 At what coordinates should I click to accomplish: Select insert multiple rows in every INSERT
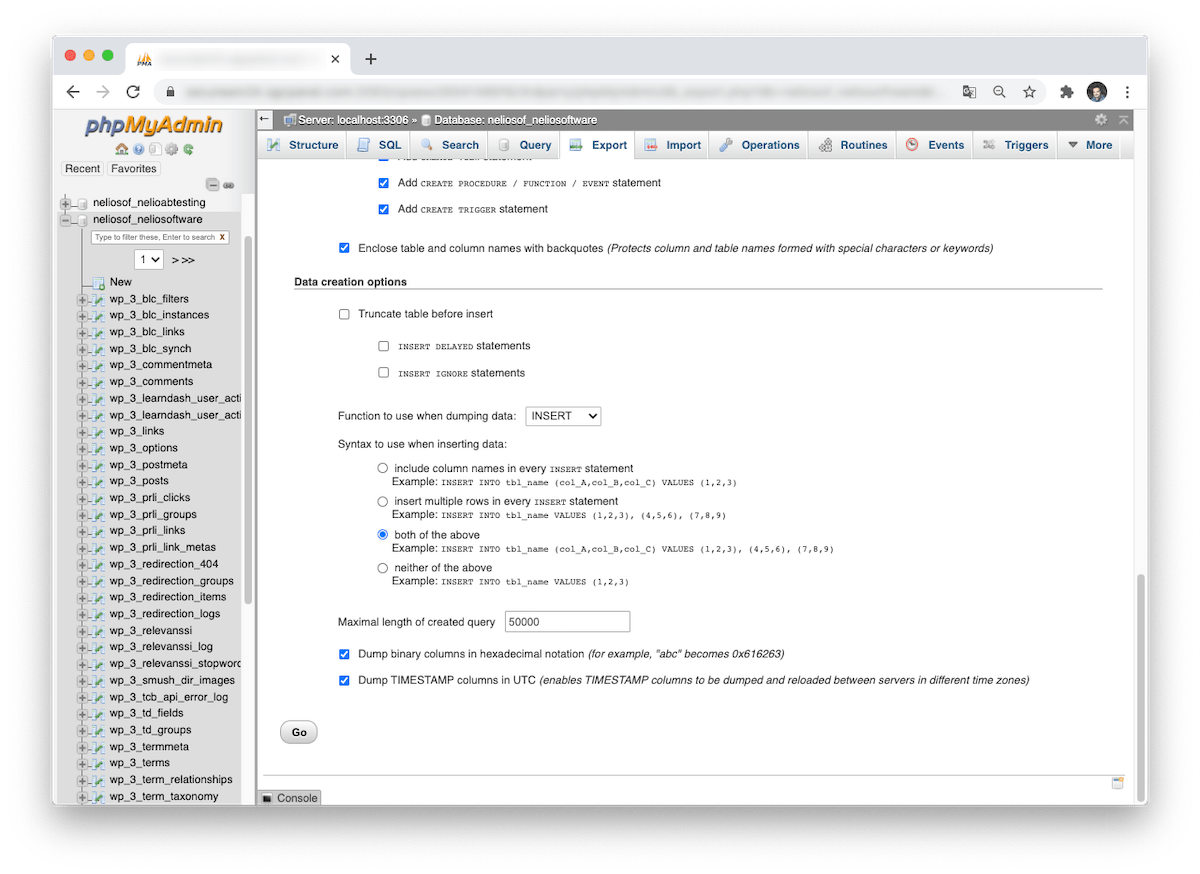[383, 501]
